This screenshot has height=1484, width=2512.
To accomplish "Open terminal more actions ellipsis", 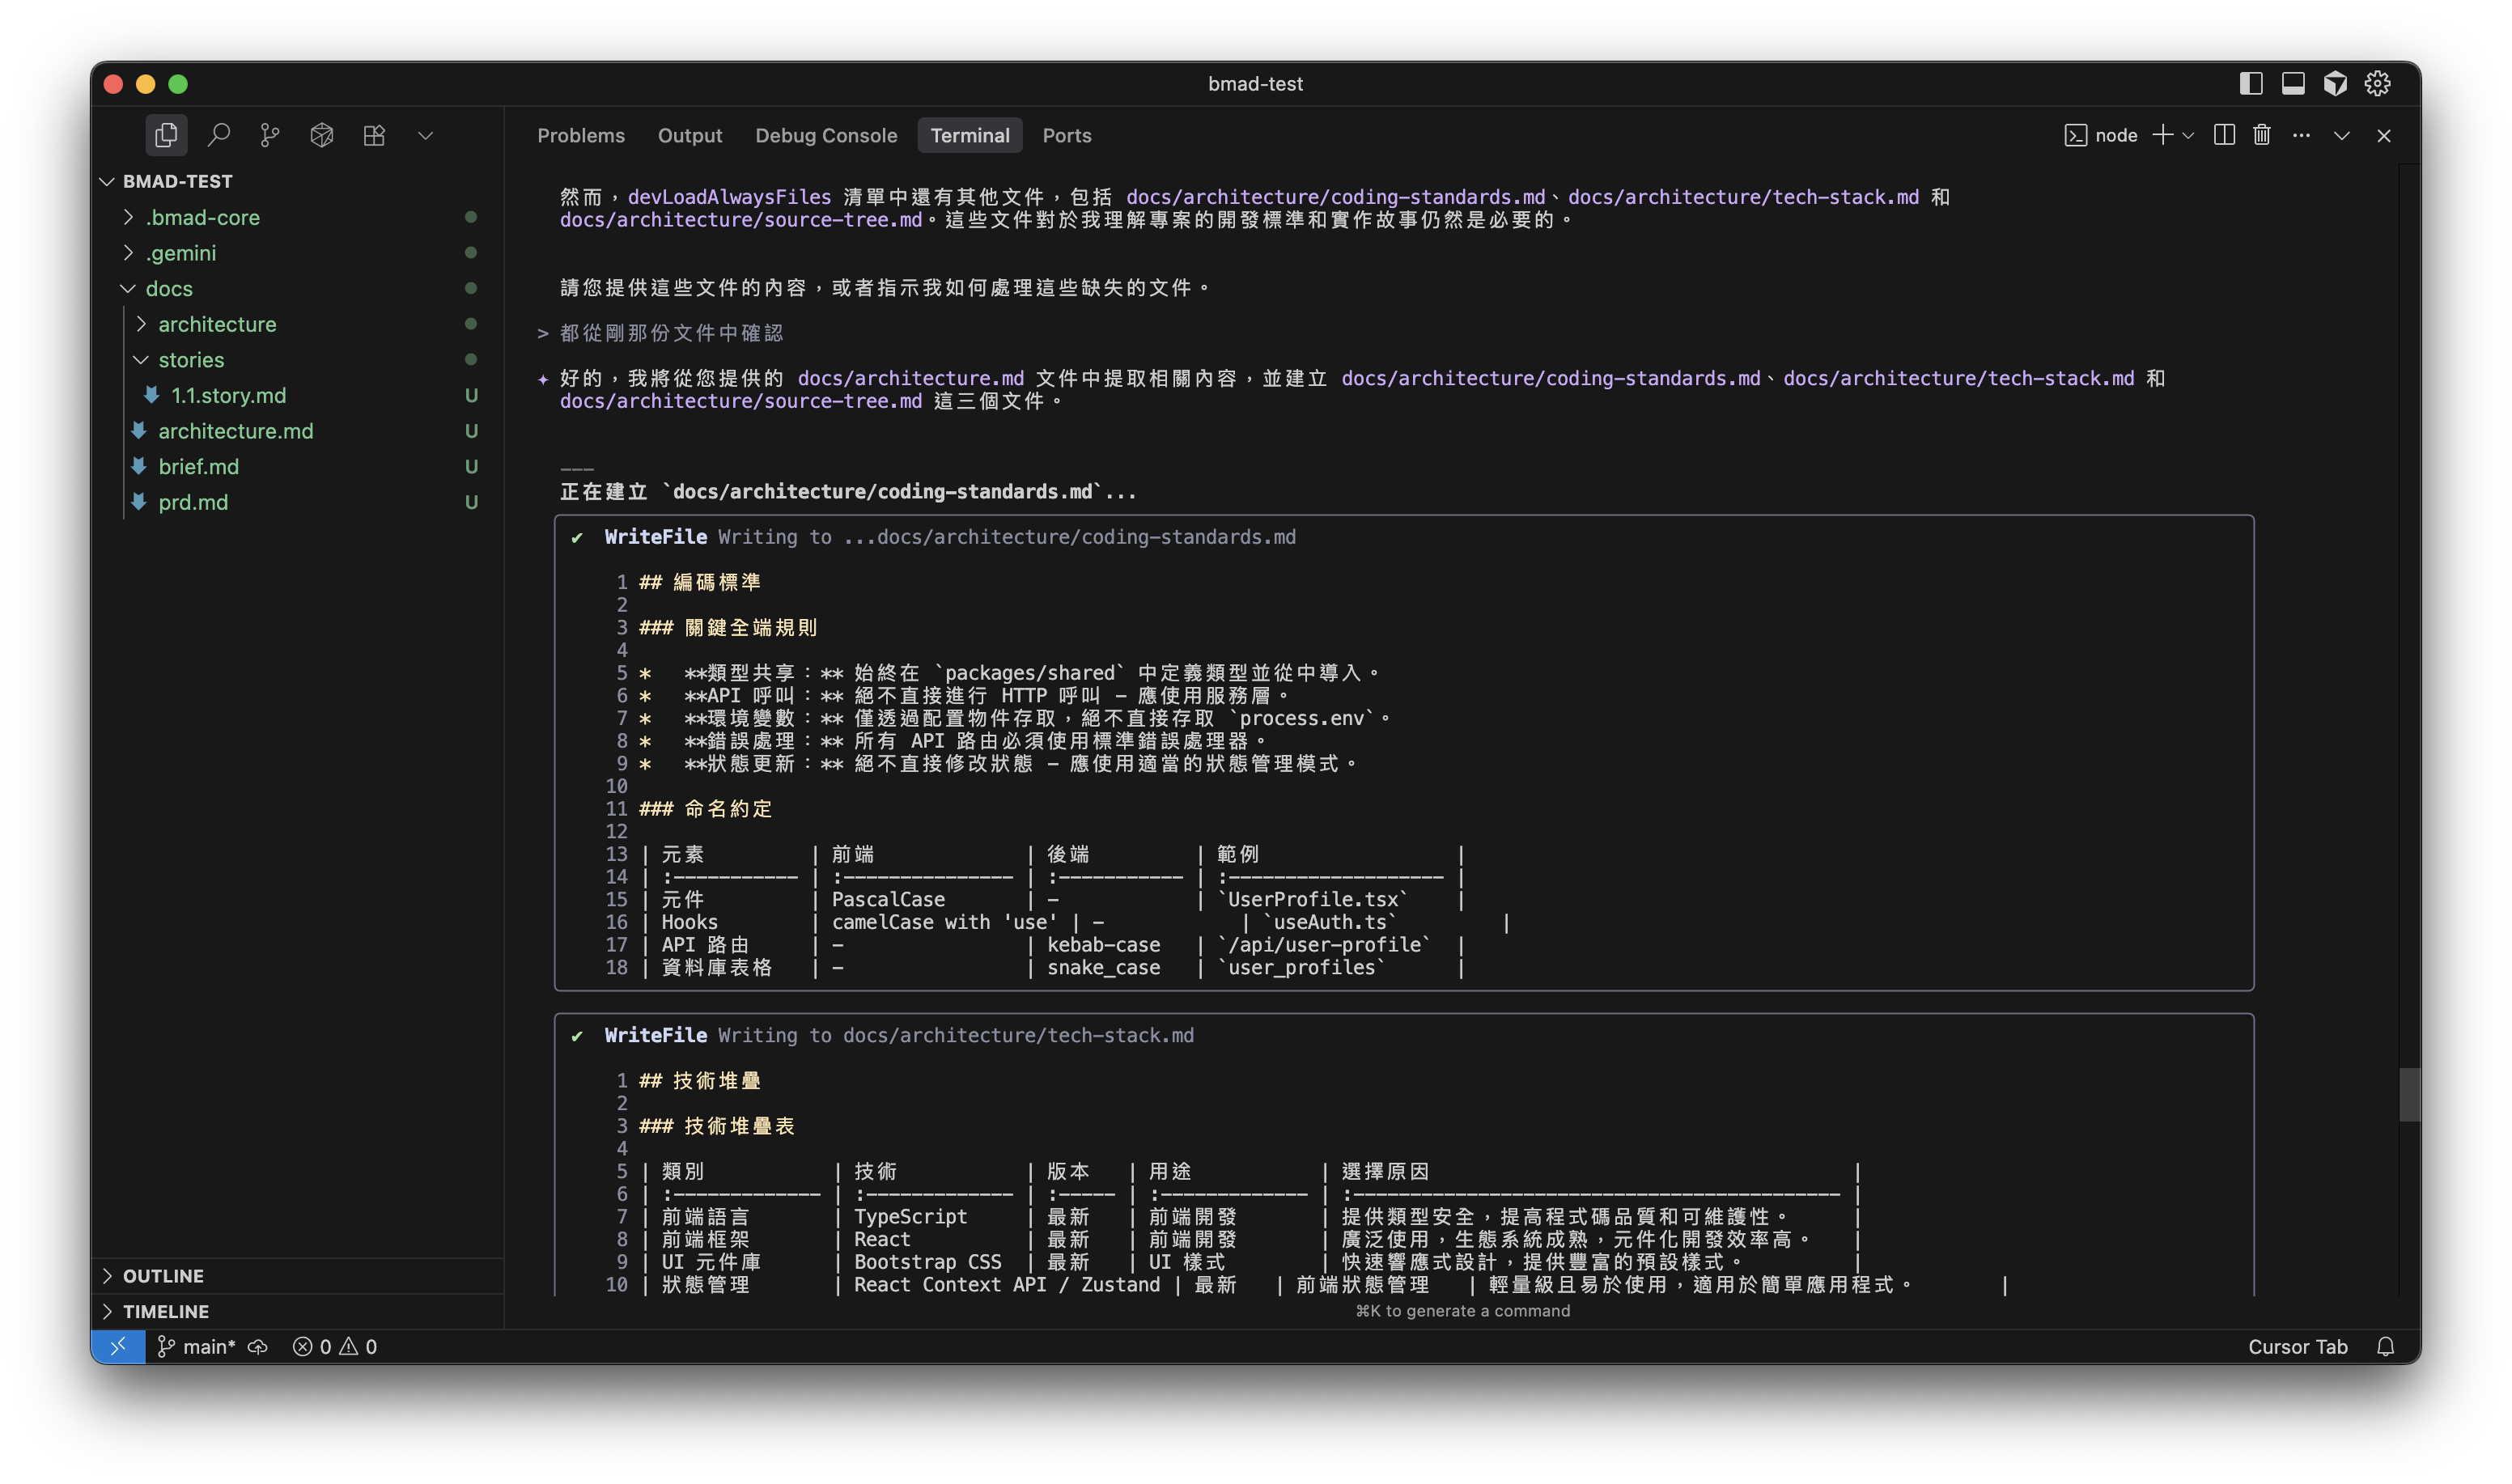I will point(2301,136).
